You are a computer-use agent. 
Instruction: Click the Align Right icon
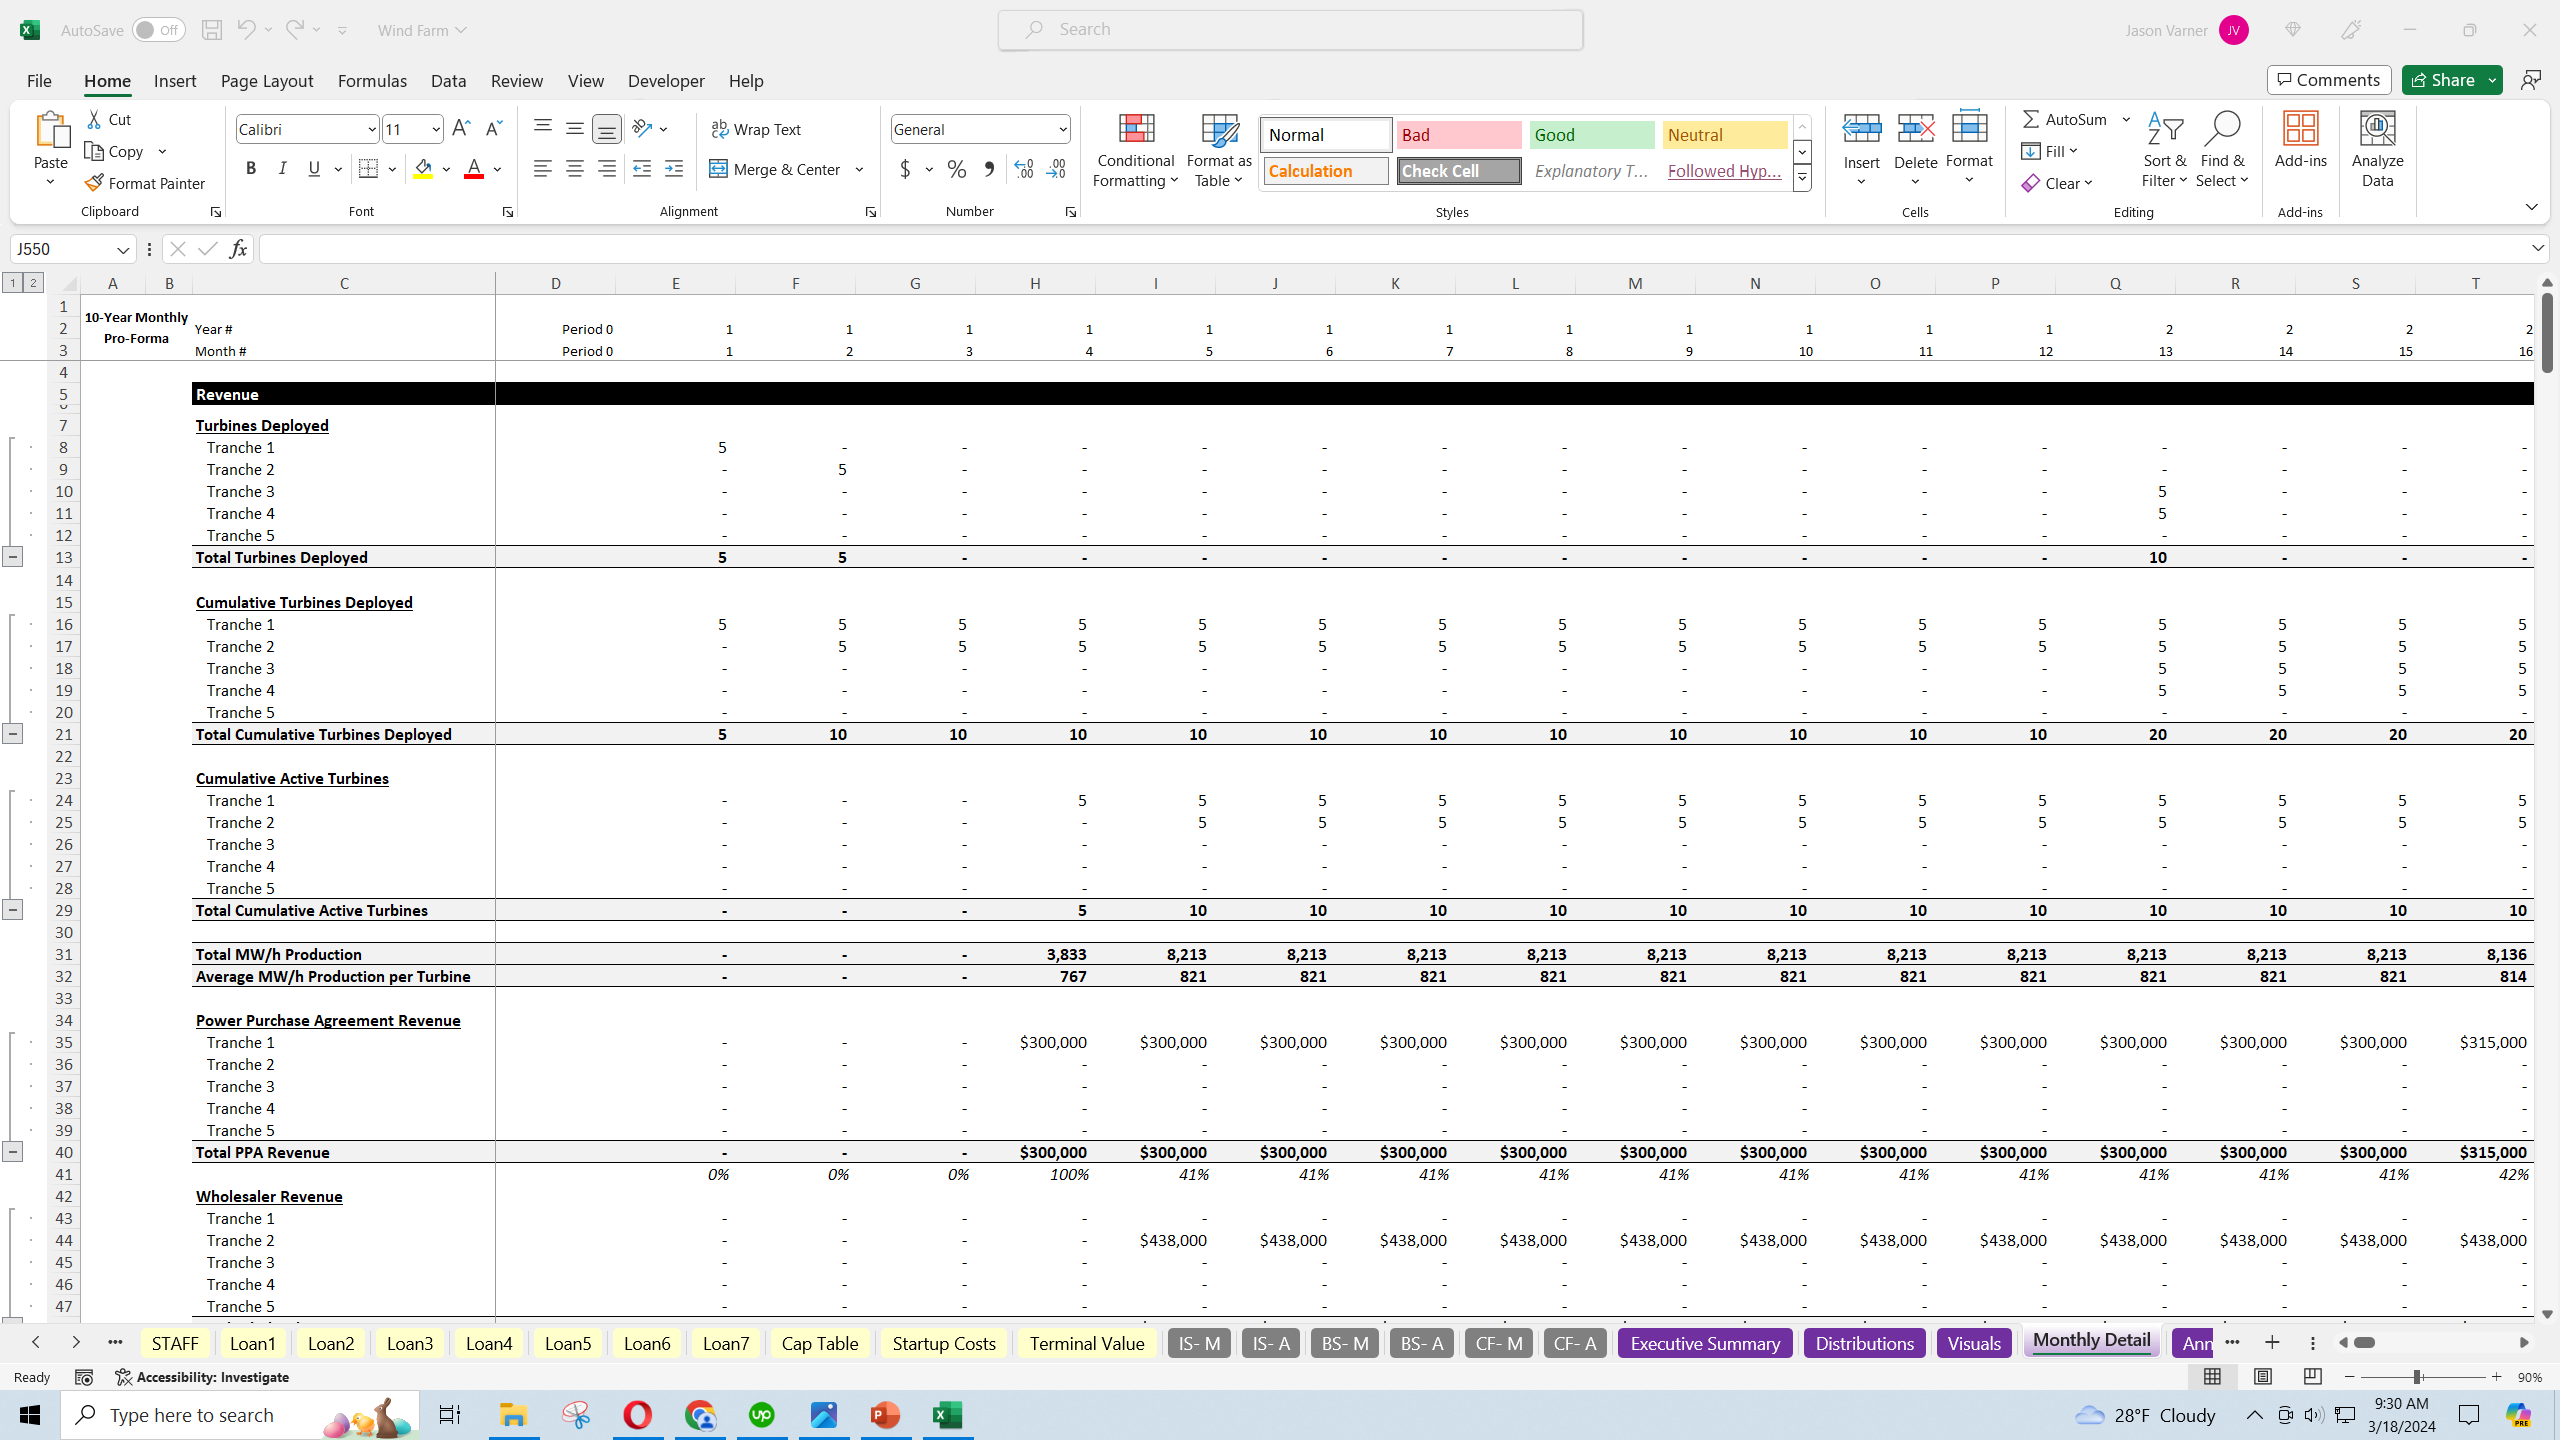pos(607,169)
